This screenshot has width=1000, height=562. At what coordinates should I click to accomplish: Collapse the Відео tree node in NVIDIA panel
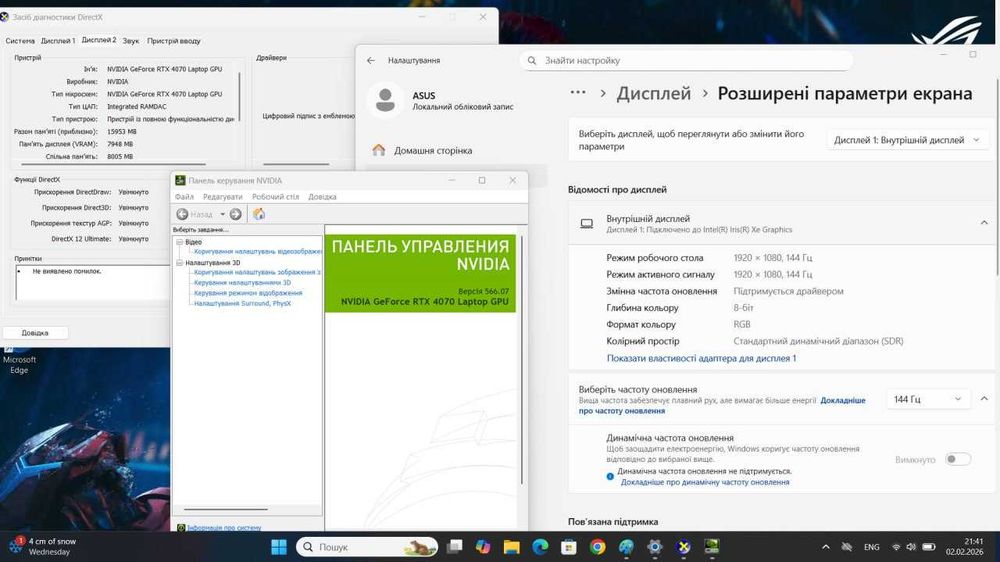[180, 242]
